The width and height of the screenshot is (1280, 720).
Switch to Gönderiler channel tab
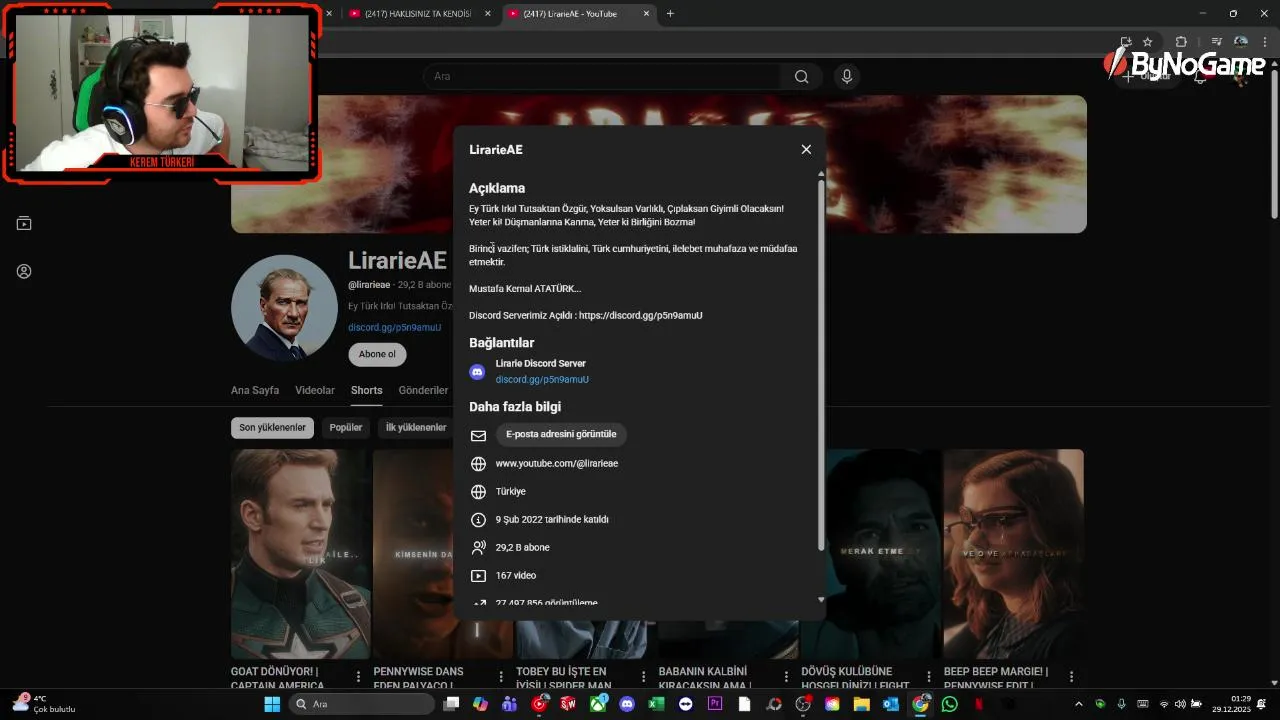click(x=423, y=390)
